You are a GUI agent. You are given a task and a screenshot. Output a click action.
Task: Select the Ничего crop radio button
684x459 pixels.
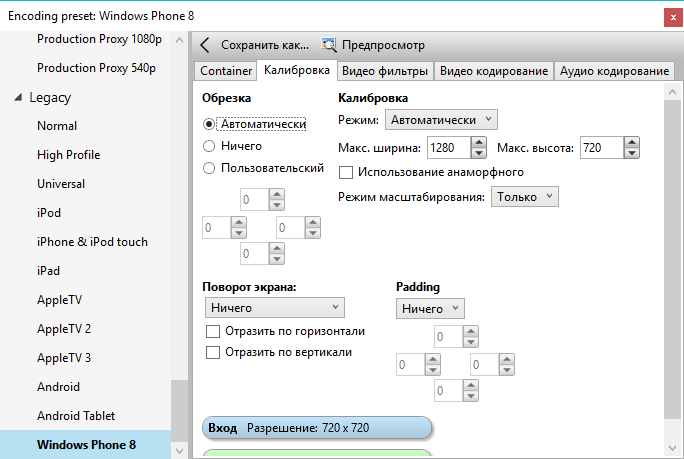click(209, 146)
